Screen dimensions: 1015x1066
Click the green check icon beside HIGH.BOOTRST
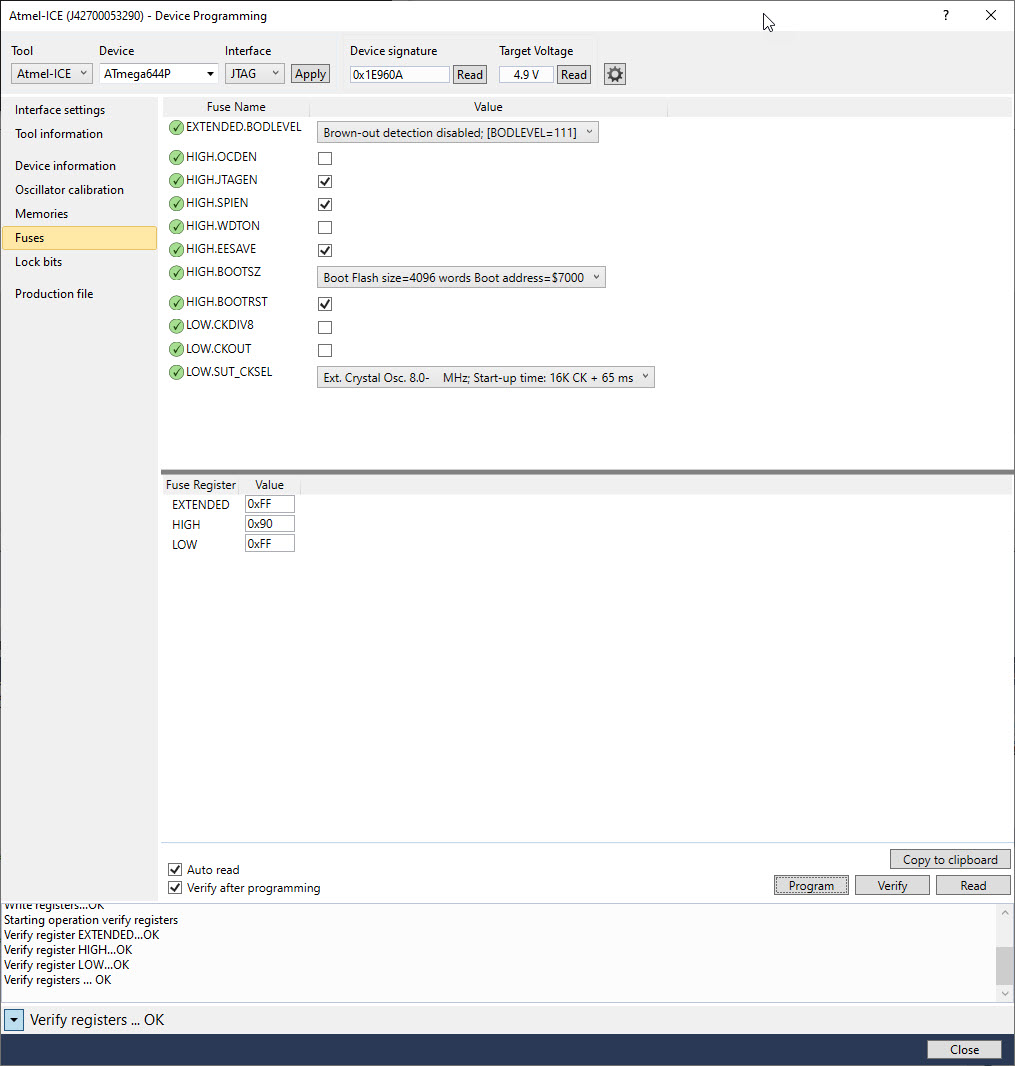click(x=176, y=303)
